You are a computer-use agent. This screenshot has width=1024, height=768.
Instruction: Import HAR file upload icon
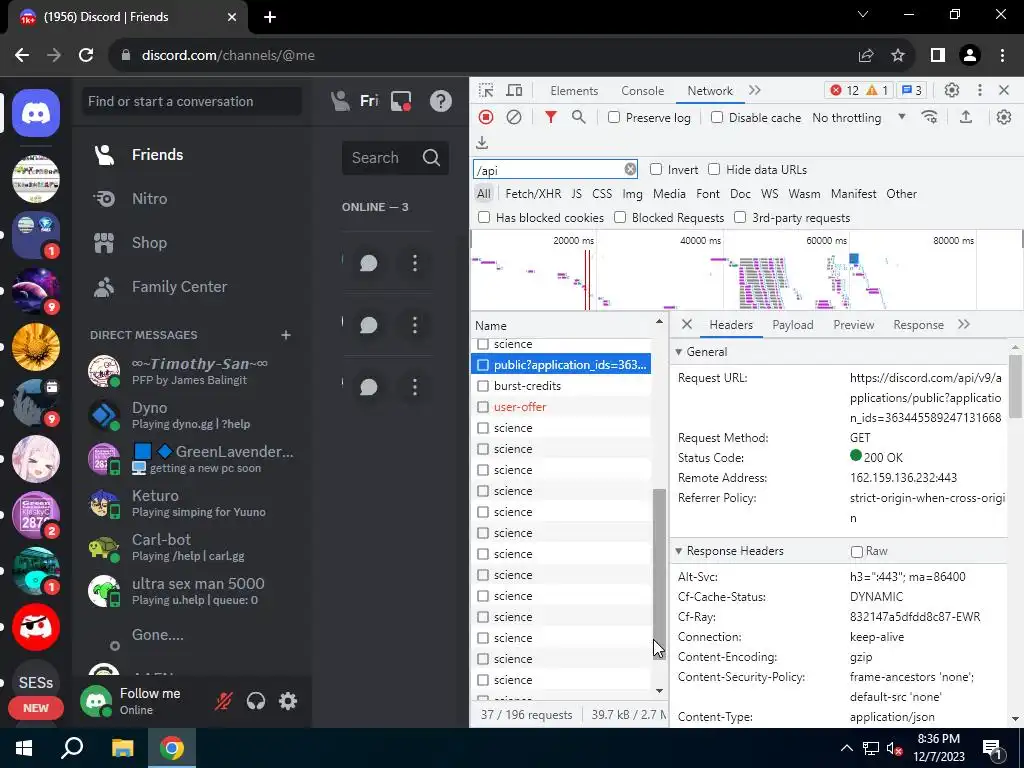click(x=966, y=117)
